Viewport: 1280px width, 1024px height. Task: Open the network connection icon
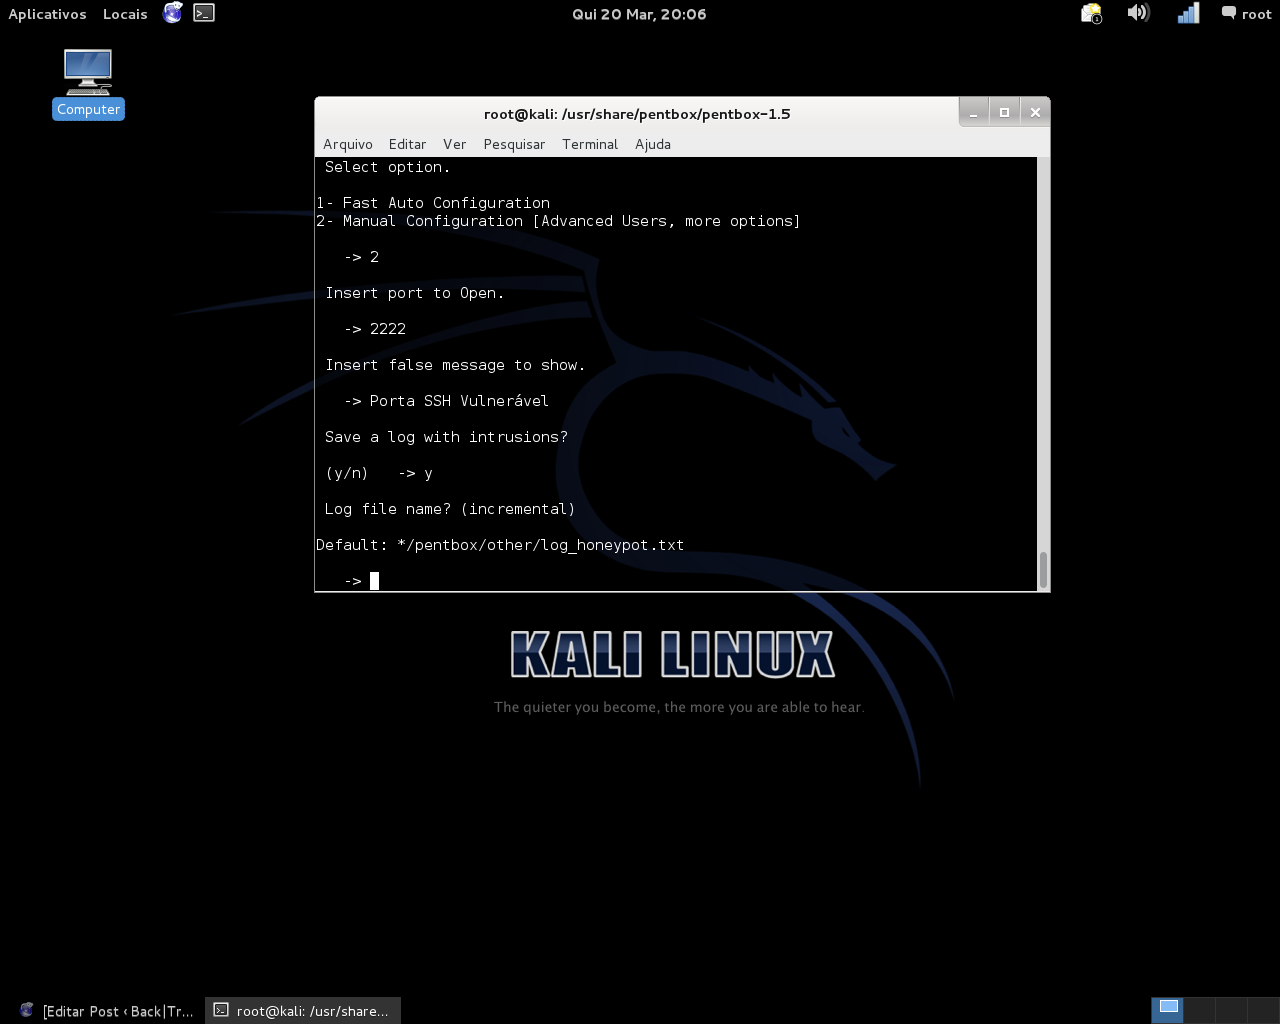tap(1188, 13)
